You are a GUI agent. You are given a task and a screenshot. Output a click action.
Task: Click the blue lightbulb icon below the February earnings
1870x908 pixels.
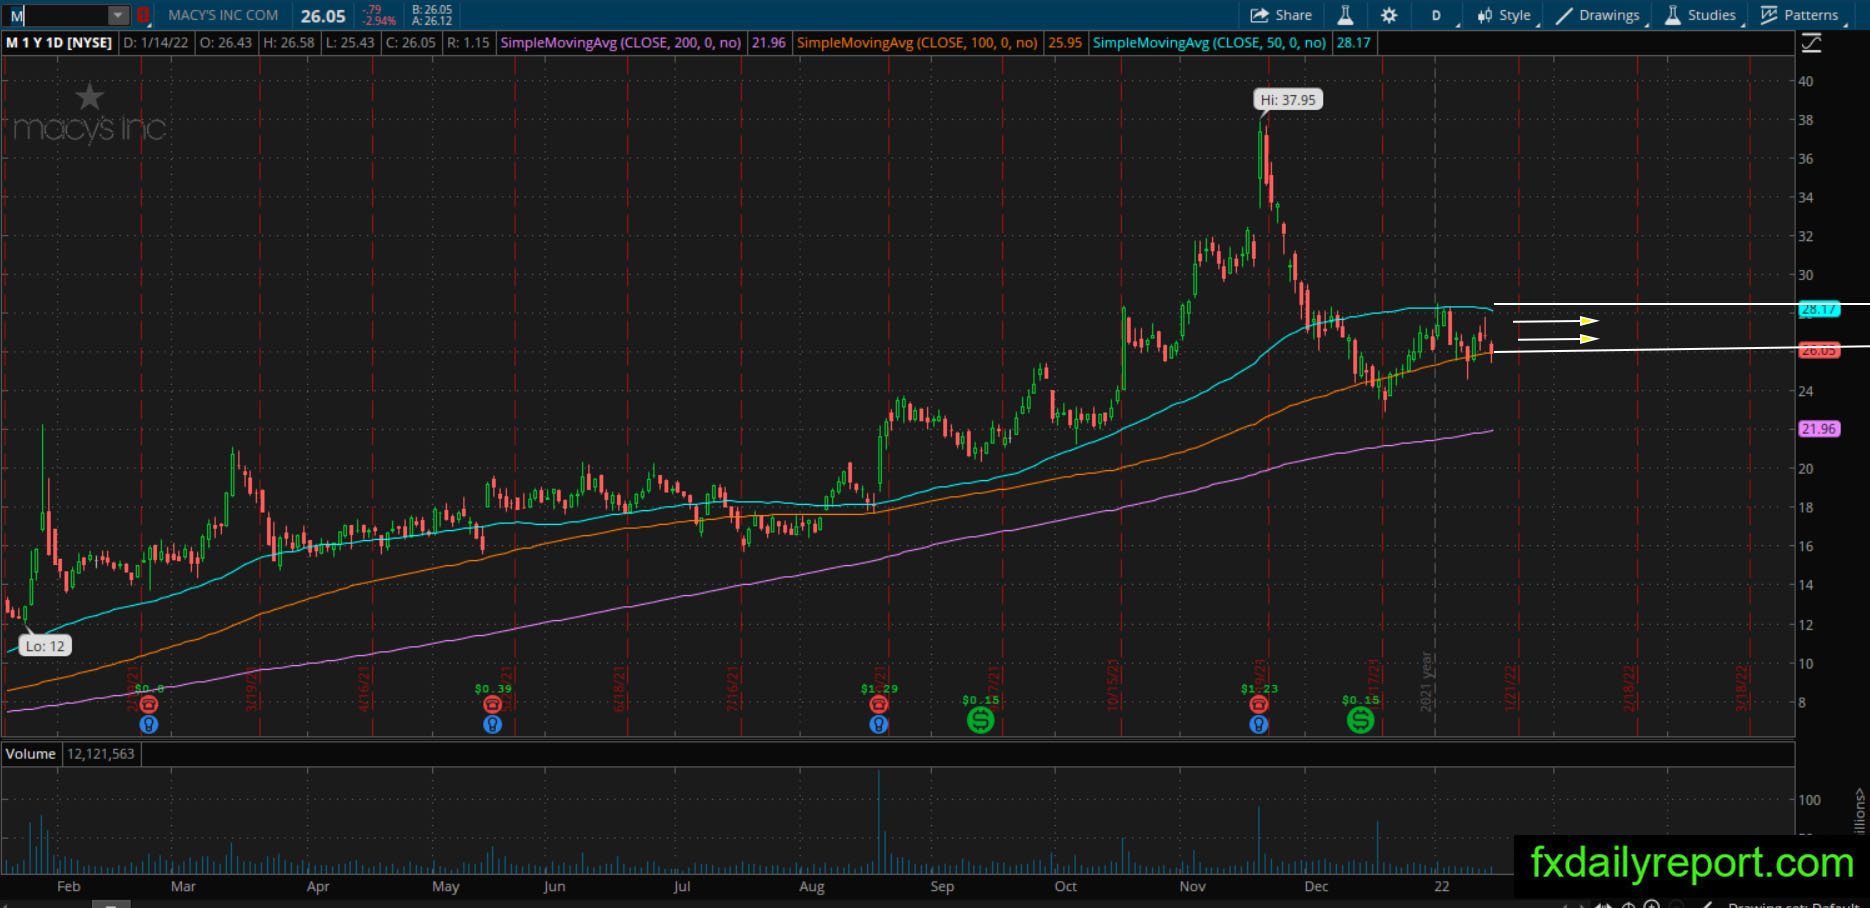pos(149,724)
